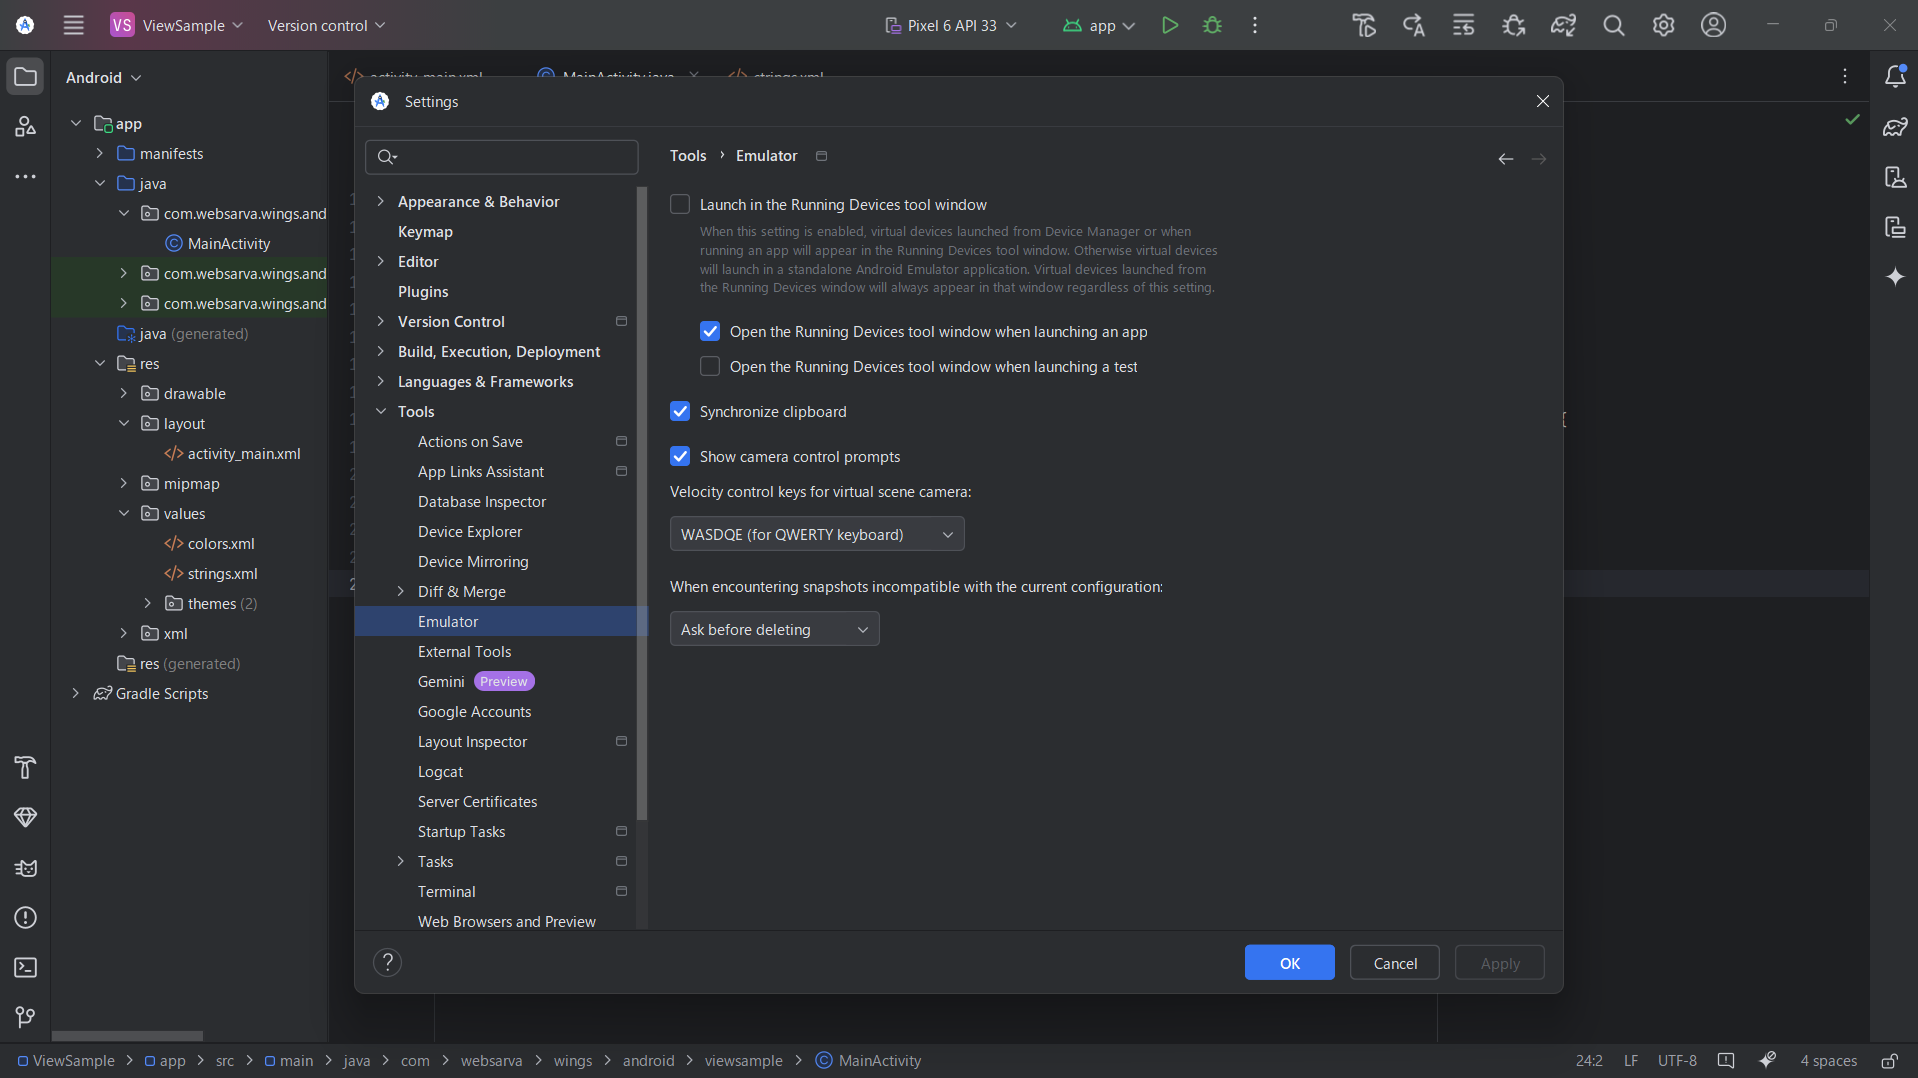Open the Gemini sparkle icon in right sidebar

point(1895,276)
